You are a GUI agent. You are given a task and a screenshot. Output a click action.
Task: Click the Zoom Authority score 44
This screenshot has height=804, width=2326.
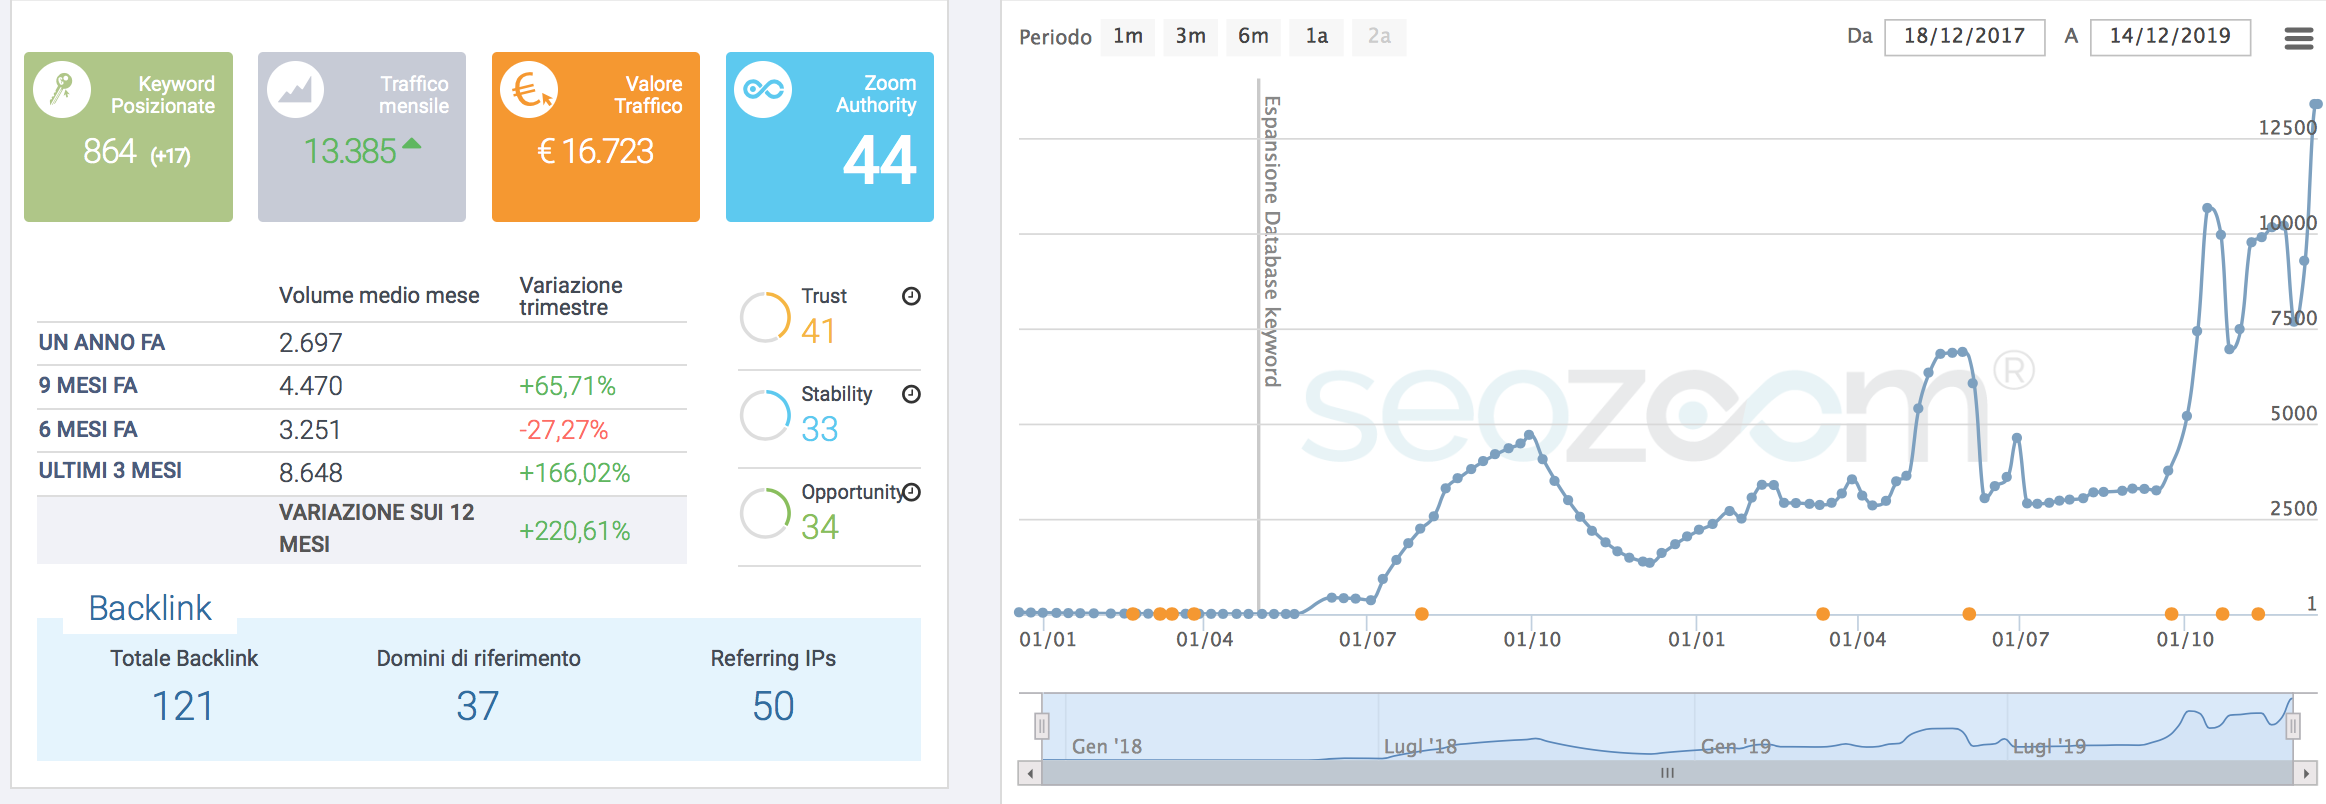pyautogui.click(x=879, y=160)
